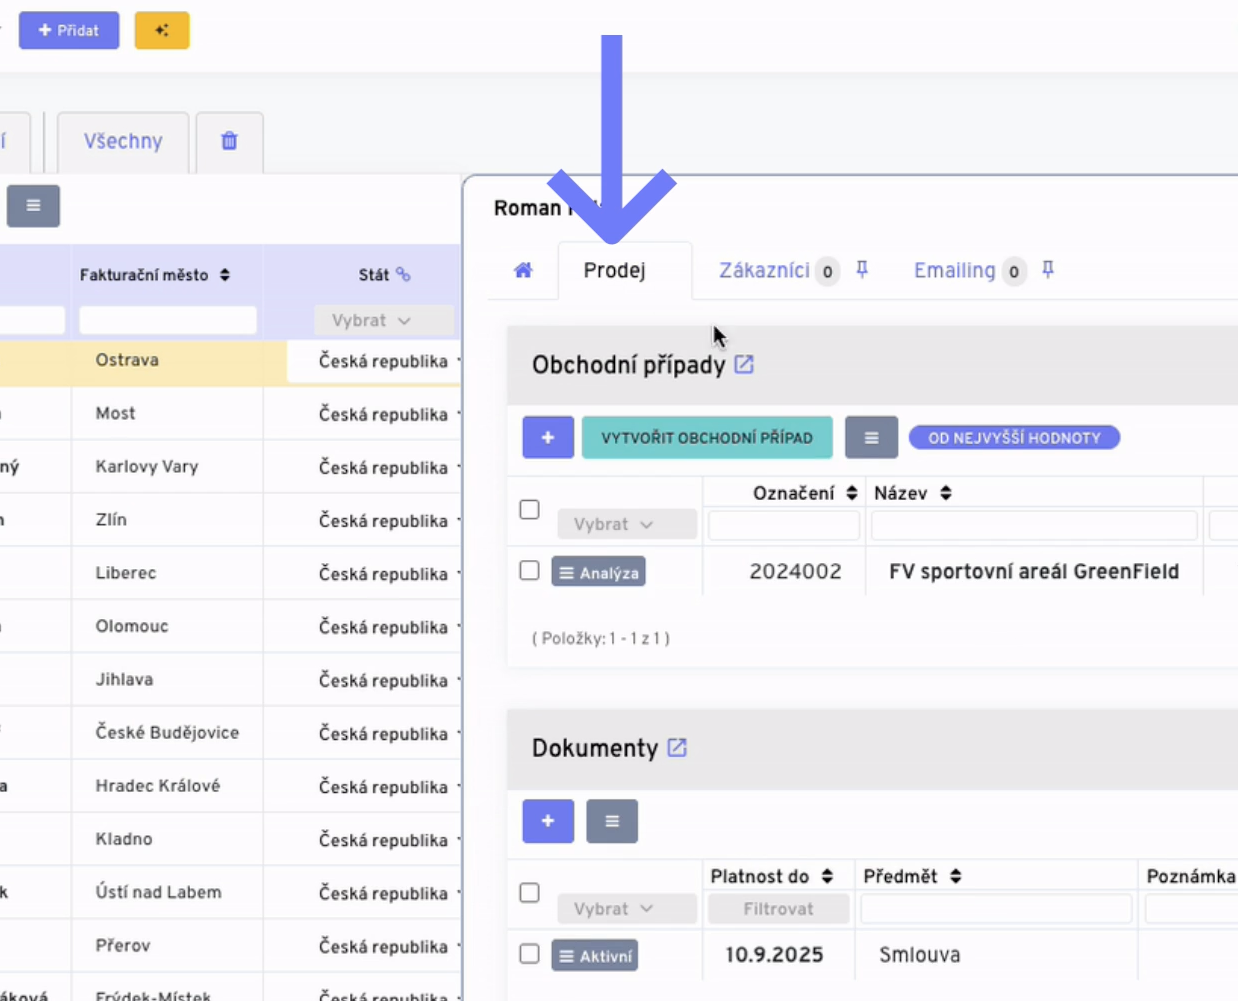This screenshot has height=1001, width=1238.
Task: Switch to the Zákazníci tab
Action: (764, 270)
